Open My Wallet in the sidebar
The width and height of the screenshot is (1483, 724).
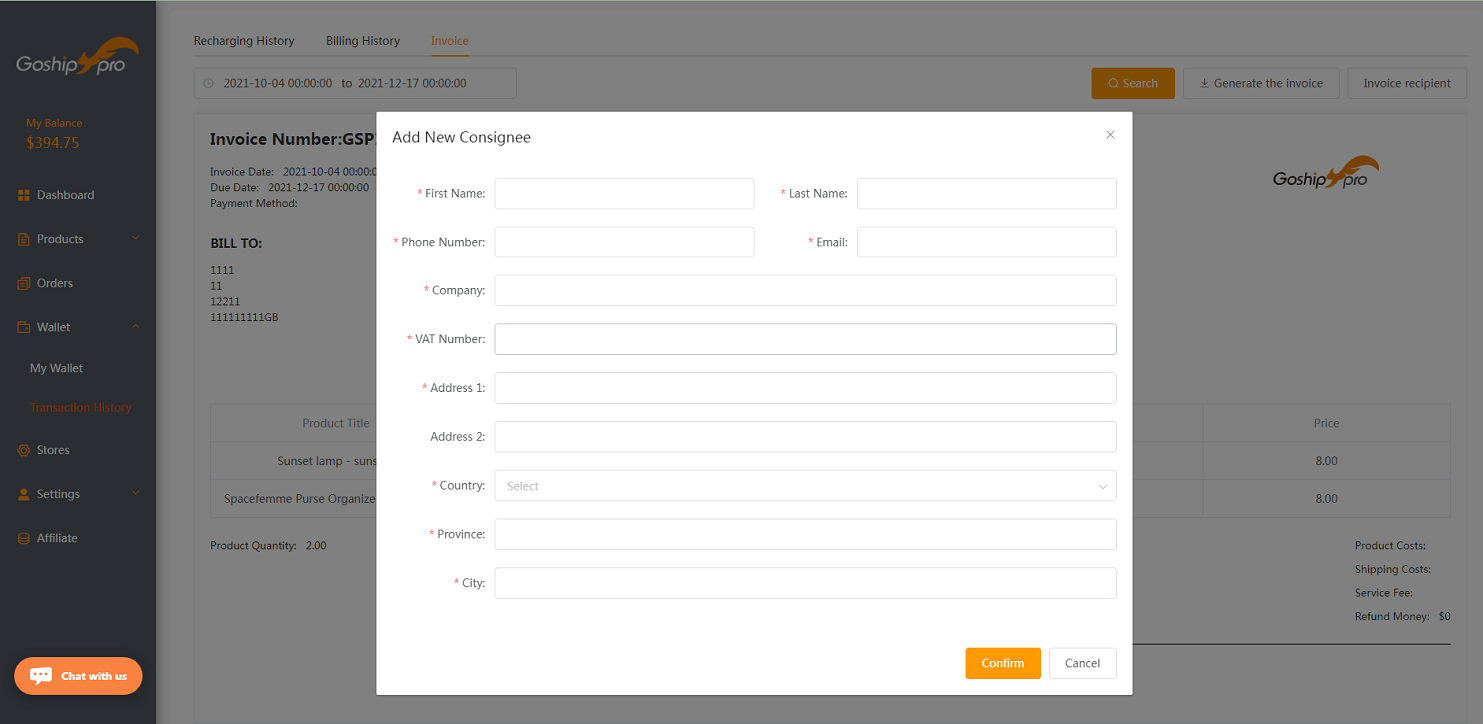(x=56, y=368)
